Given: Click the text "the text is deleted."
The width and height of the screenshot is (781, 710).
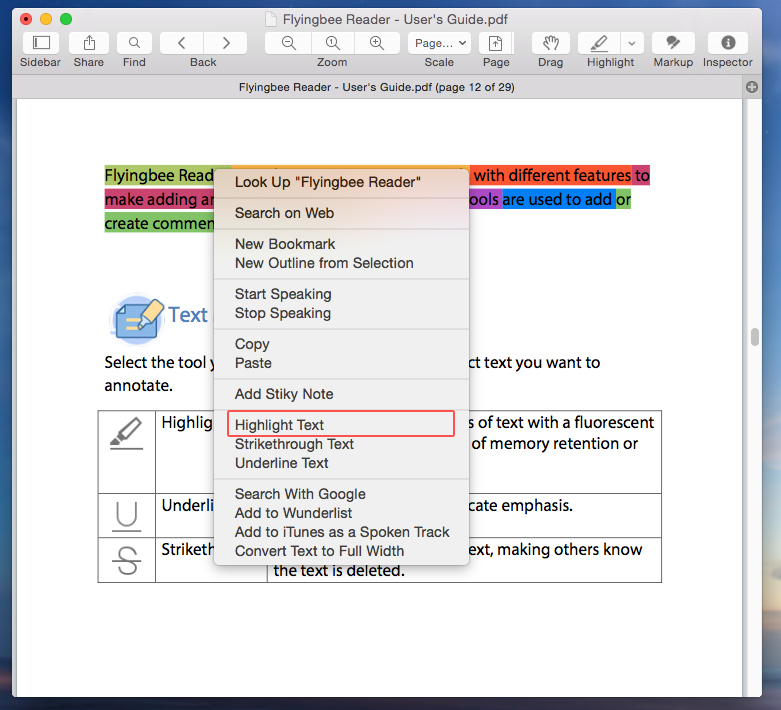Looking at the screenshot, I should point(339,570).
